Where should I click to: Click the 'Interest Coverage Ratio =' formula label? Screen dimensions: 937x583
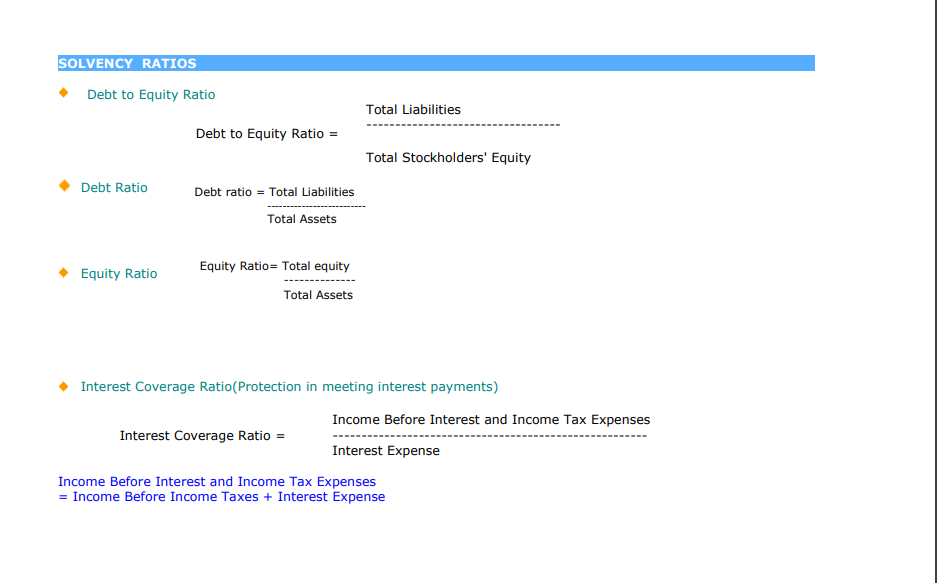pyautogui.click(x=202, y=436)
